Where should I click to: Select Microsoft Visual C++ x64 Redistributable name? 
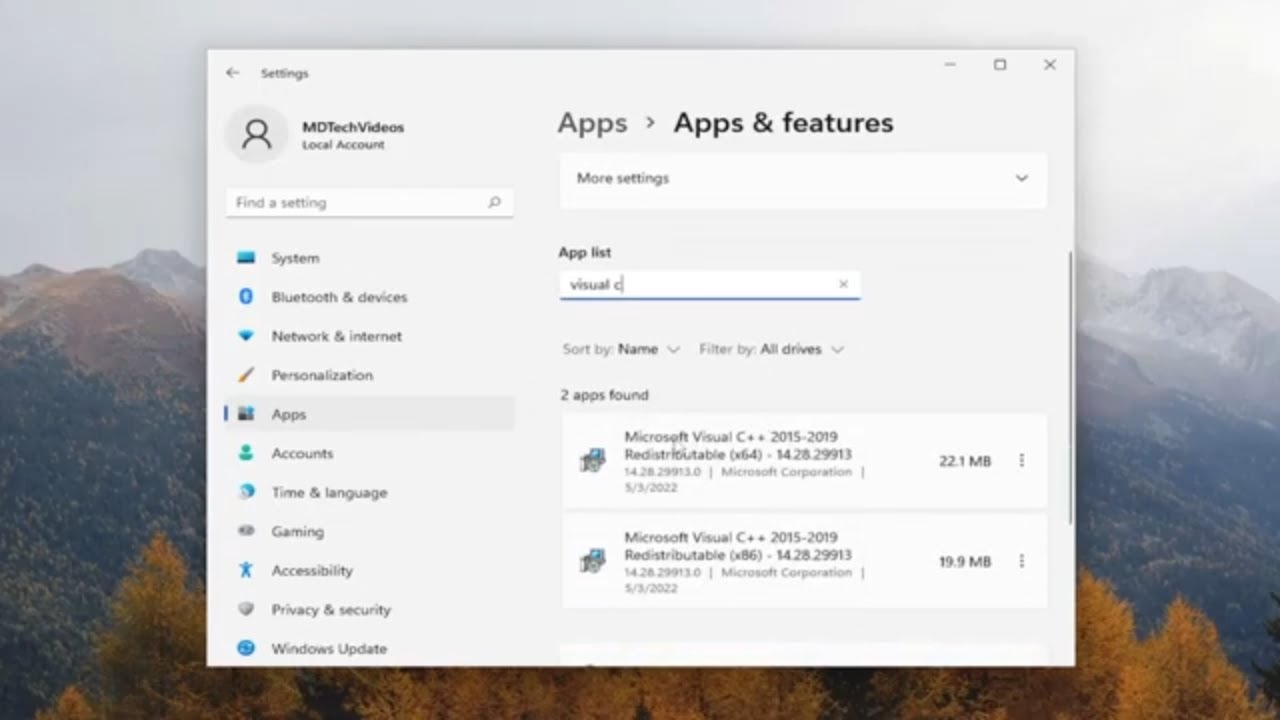pyautogui.click(x=738, y=445)
